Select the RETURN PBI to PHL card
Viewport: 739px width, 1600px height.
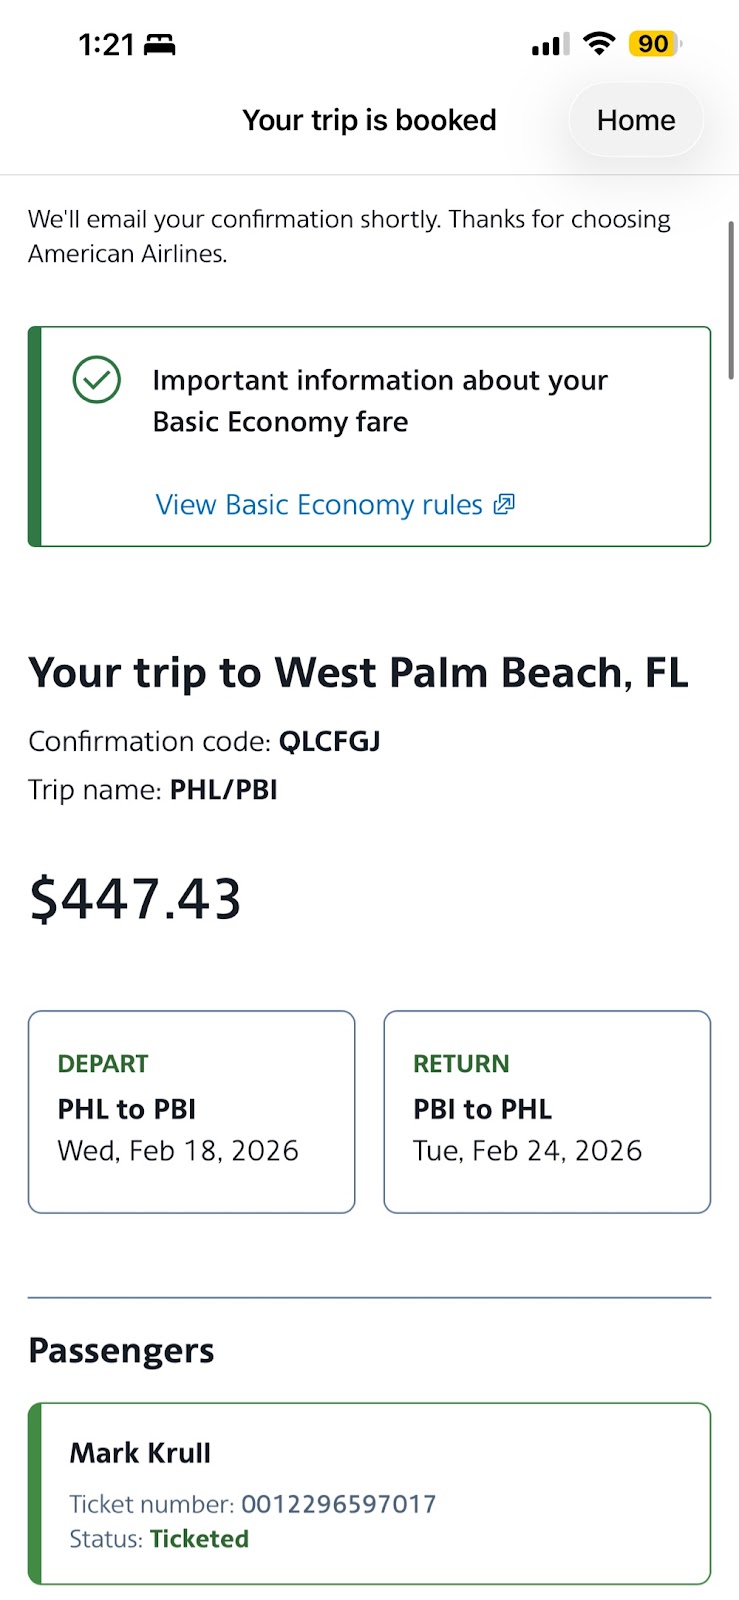(547, 1111)
